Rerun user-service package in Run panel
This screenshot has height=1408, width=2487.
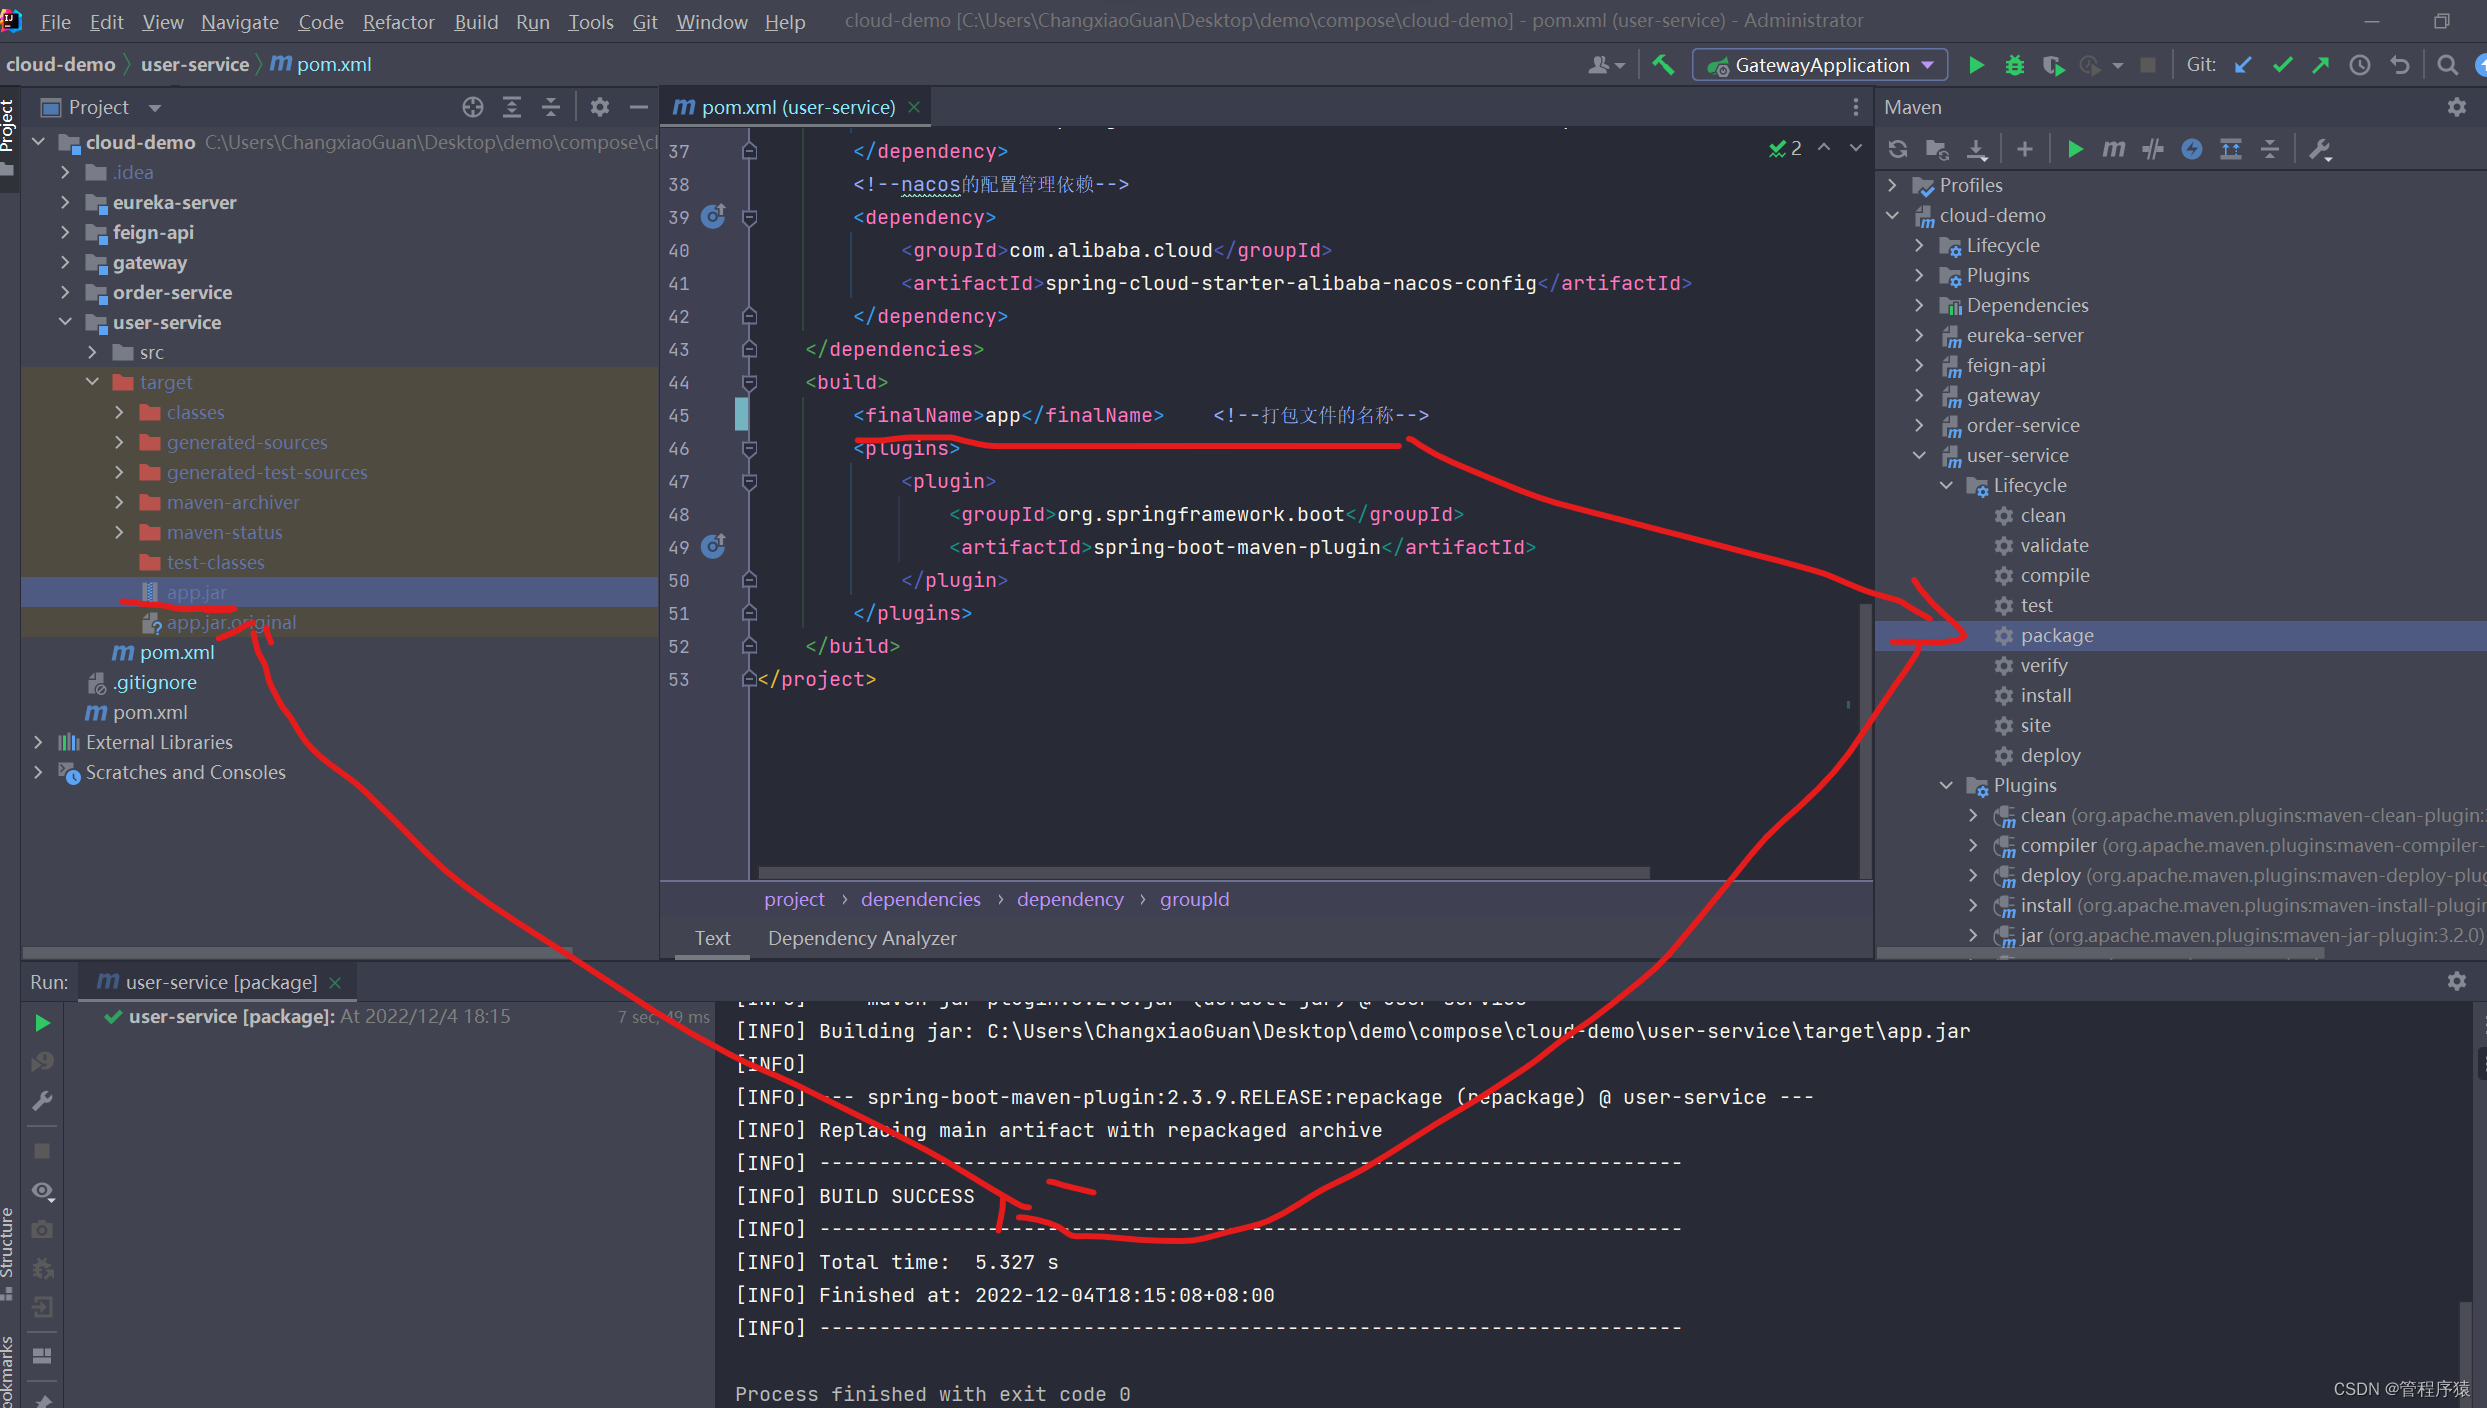[42, 1023]
